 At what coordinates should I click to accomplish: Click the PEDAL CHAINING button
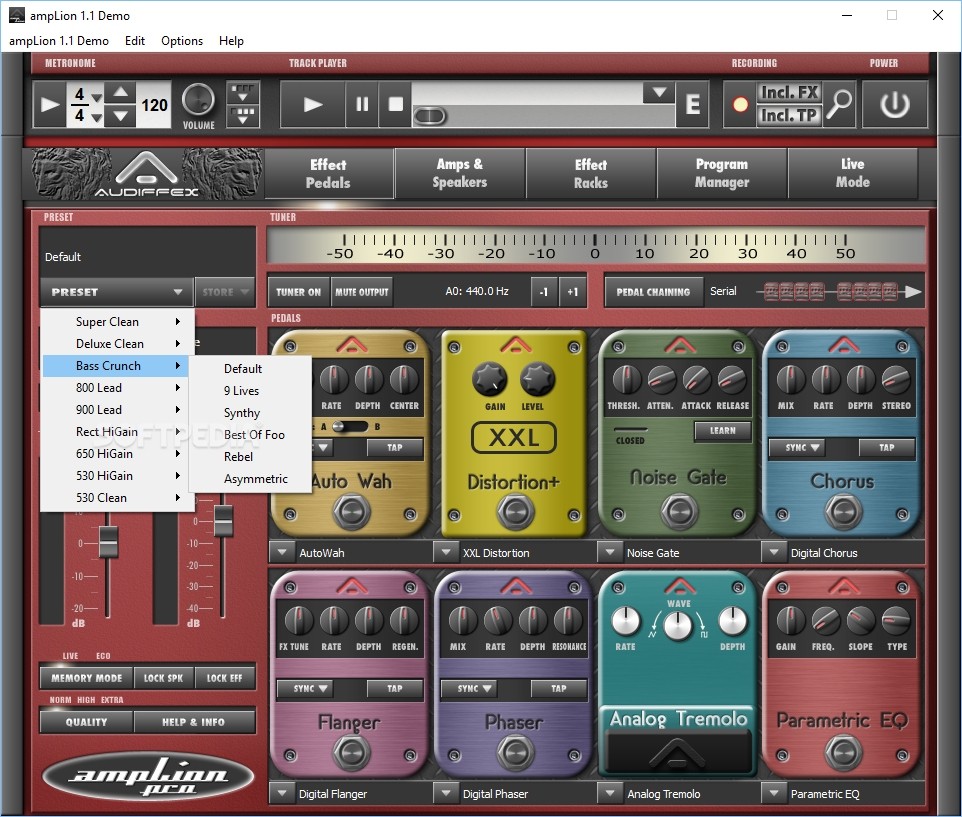[653, 292]
